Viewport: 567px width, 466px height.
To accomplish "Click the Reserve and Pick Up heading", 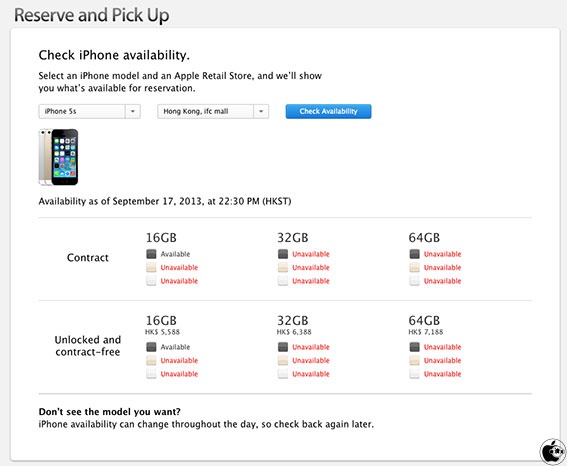I will click(91, 15).
